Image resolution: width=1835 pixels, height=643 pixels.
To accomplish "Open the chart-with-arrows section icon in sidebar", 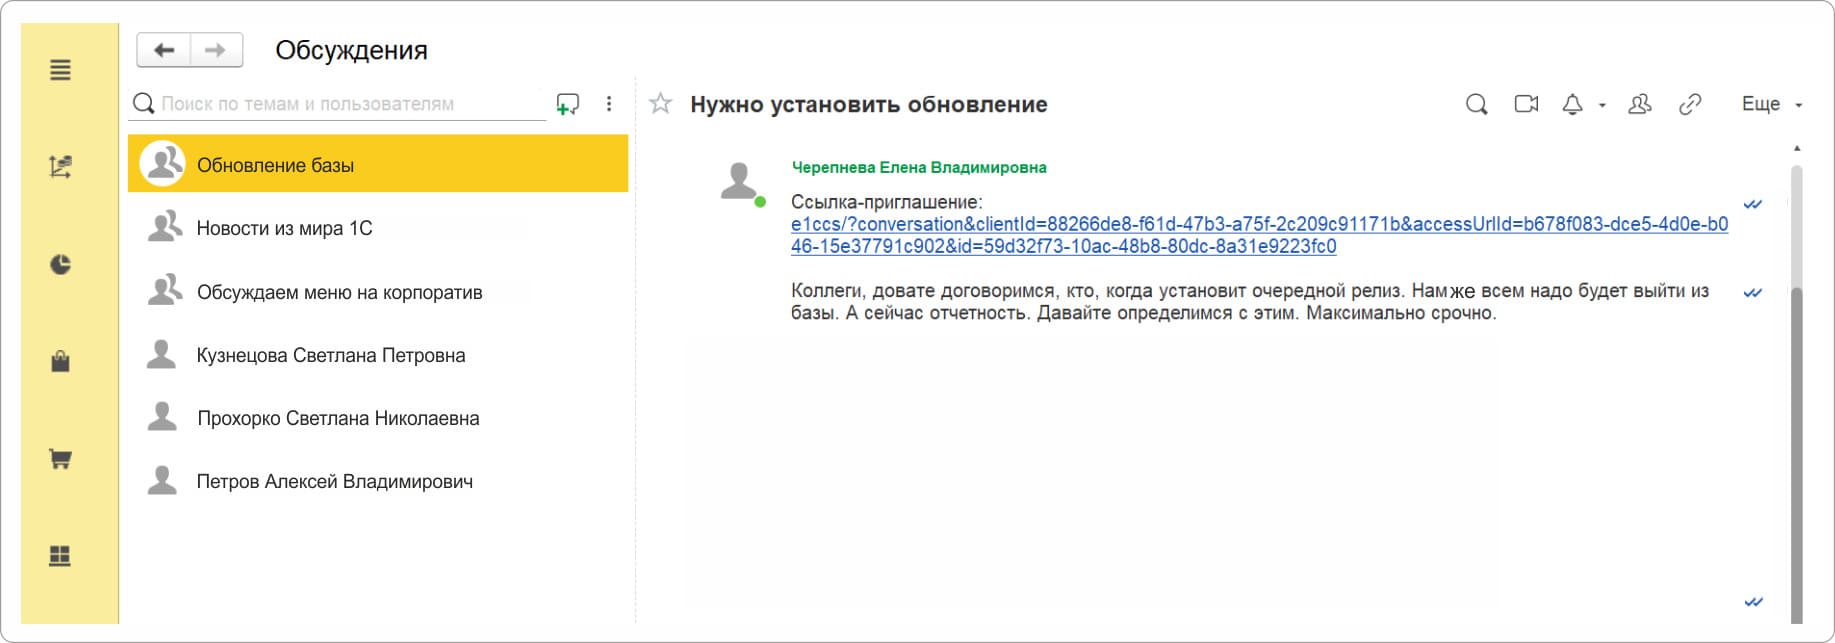I will [60, 167].
